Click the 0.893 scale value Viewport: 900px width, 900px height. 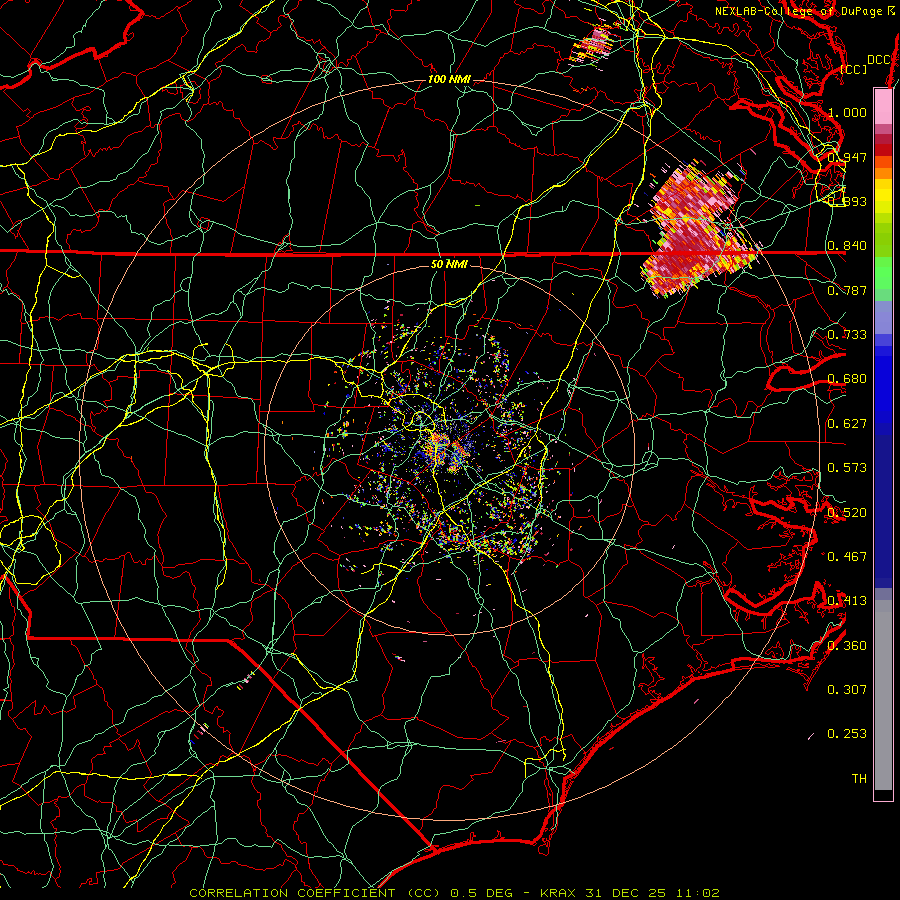[x=847, y=201]
